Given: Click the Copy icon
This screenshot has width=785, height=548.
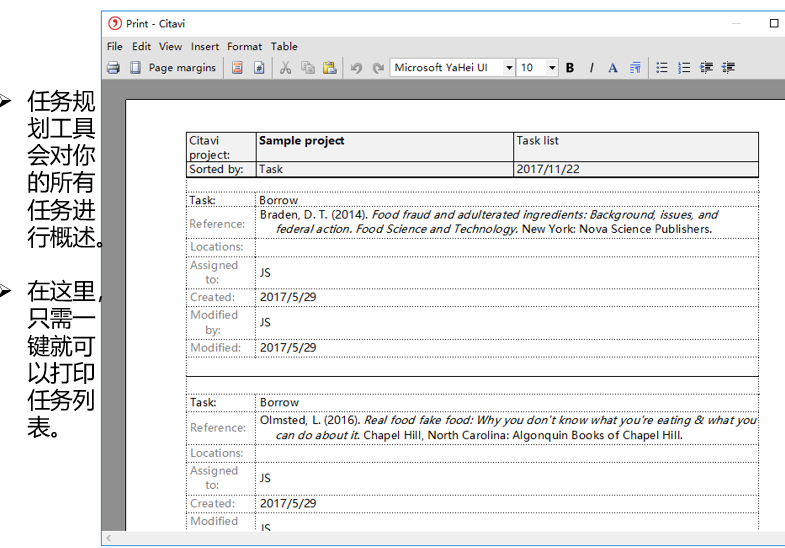Looking at the screenshot, I should pyautogui.click(x=308, y=68).
